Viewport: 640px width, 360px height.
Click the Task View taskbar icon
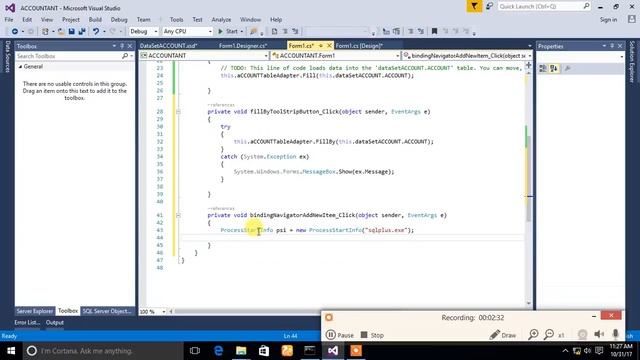[195, 351]
